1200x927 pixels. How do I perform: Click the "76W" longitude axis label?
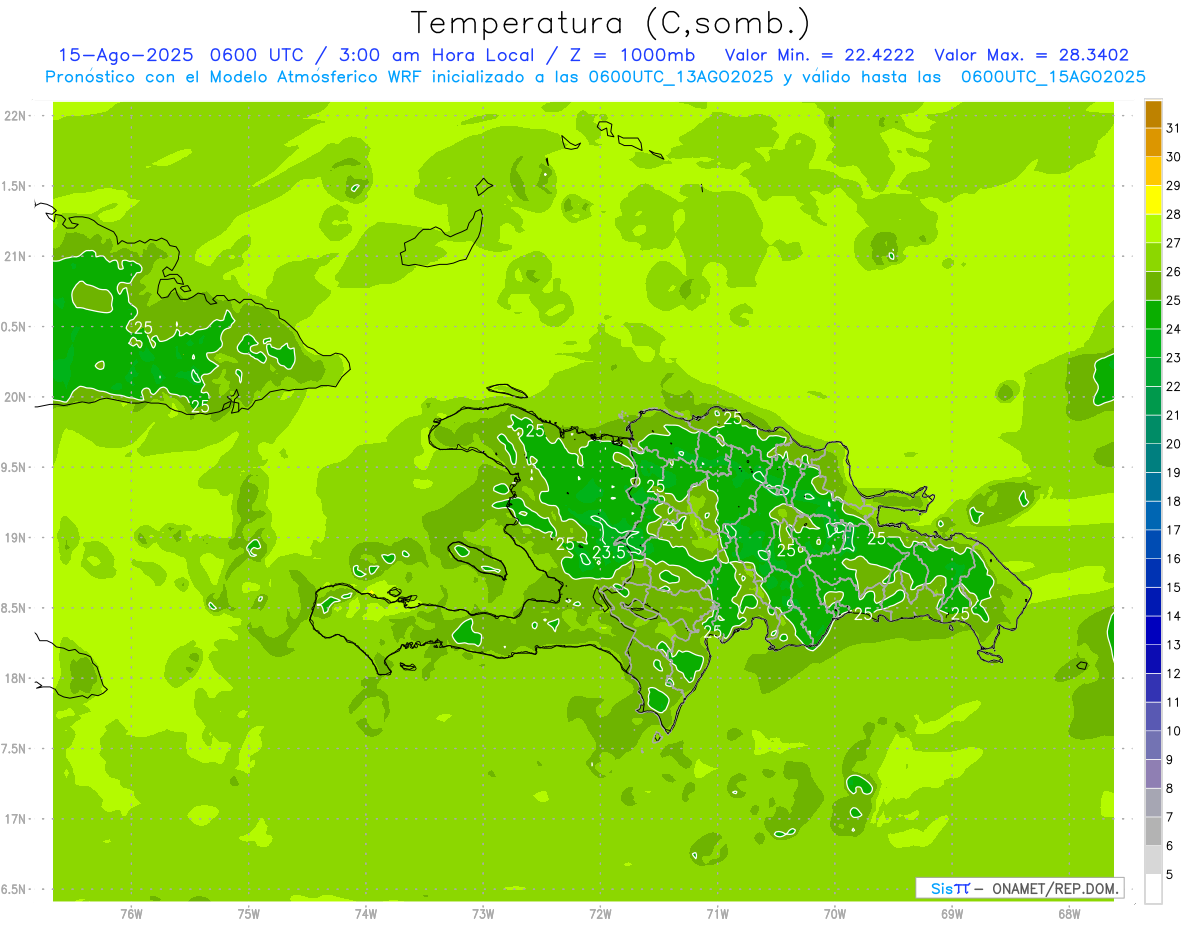[131, 913]
